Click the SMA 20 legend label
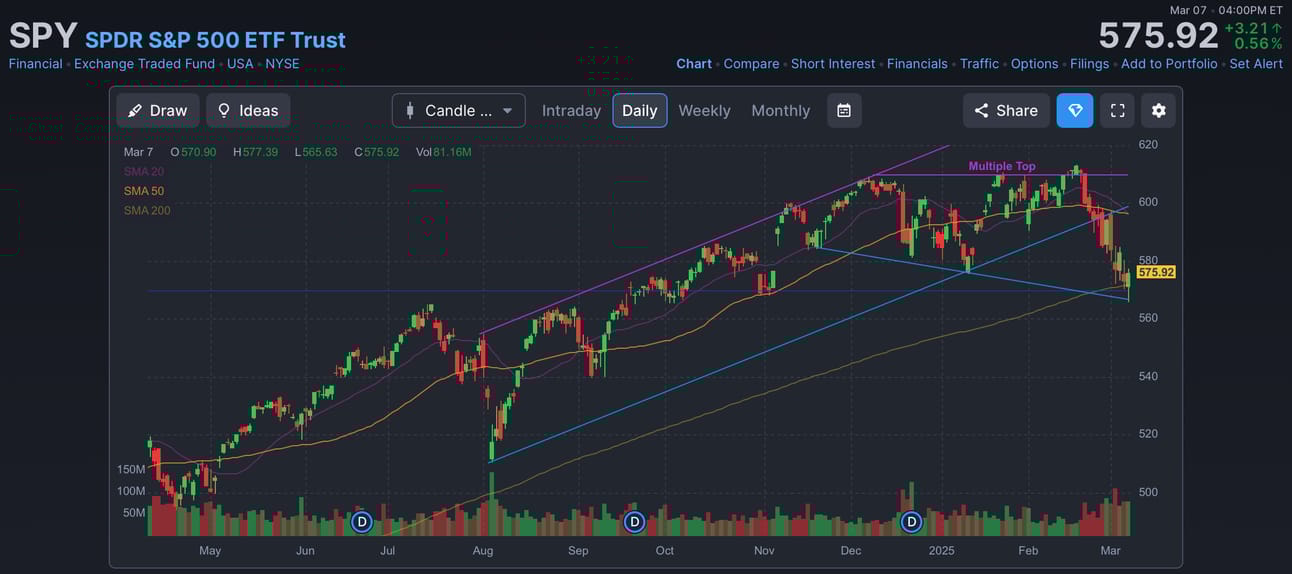1292x574 pixels. click(144, 172)
